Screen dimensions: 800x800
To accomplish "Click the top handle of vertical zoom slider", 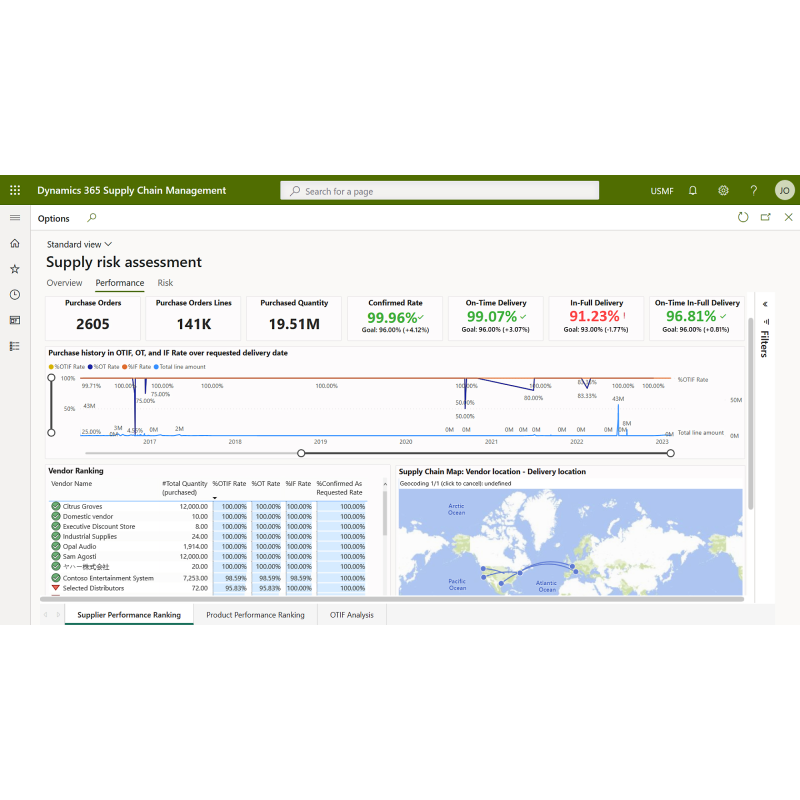I will (x=51, y=378).
